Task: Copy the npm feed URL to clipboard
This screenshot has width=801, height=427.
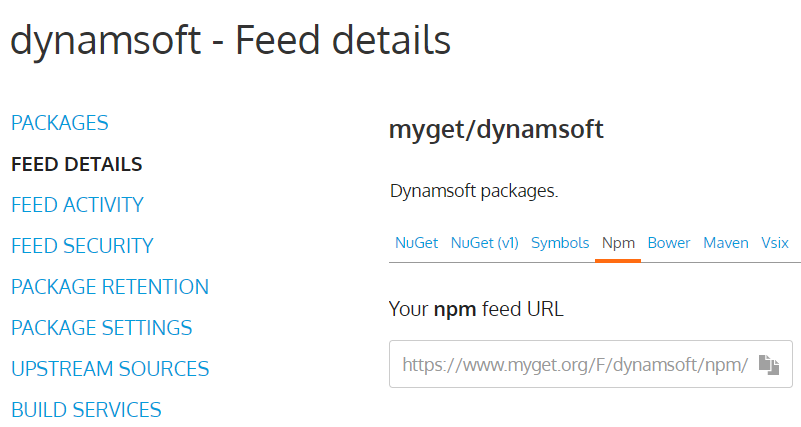Action: [x=768, y=364]
